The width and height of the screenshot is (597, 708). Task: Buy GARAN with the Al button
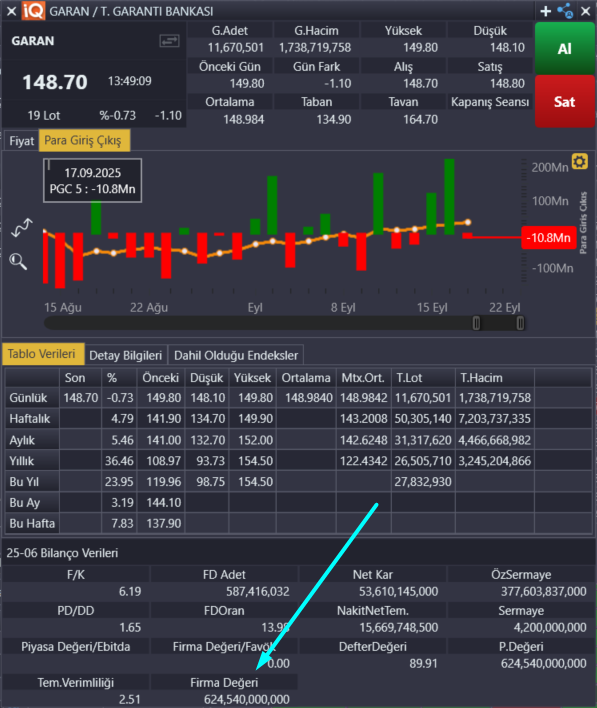[x=564, y=48]
